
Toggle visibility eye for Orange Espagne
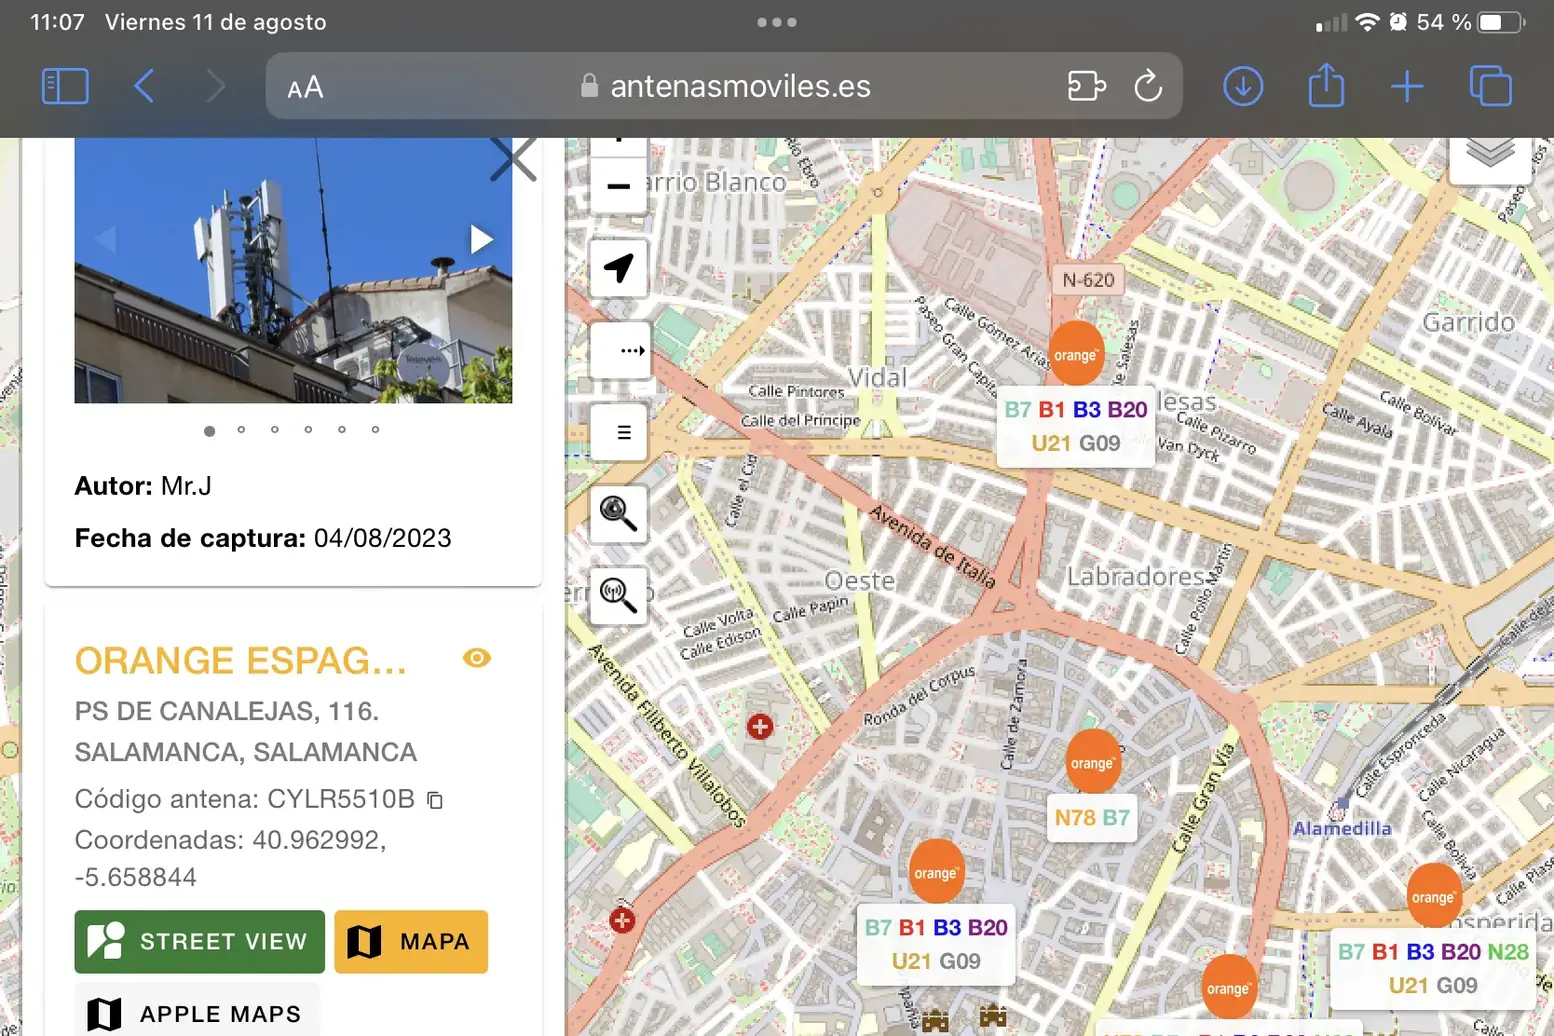(477, 658)
